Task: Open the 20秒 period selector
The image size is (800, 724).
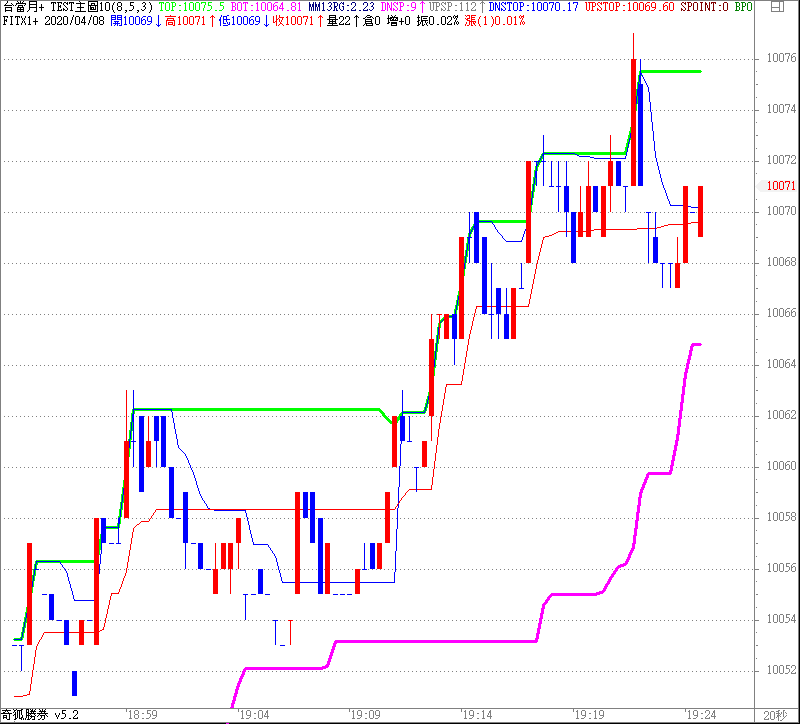Action: pyautogui.click(x=775, y=715)
